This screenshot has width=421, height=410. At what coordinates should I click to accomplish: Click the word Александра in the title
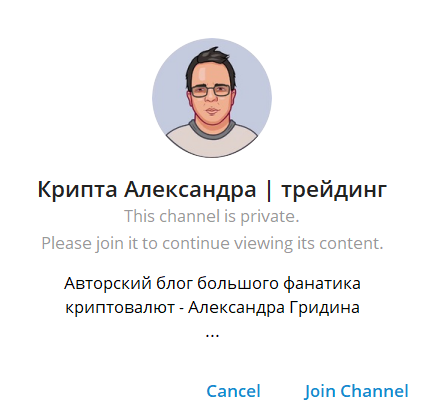(190, 190)
